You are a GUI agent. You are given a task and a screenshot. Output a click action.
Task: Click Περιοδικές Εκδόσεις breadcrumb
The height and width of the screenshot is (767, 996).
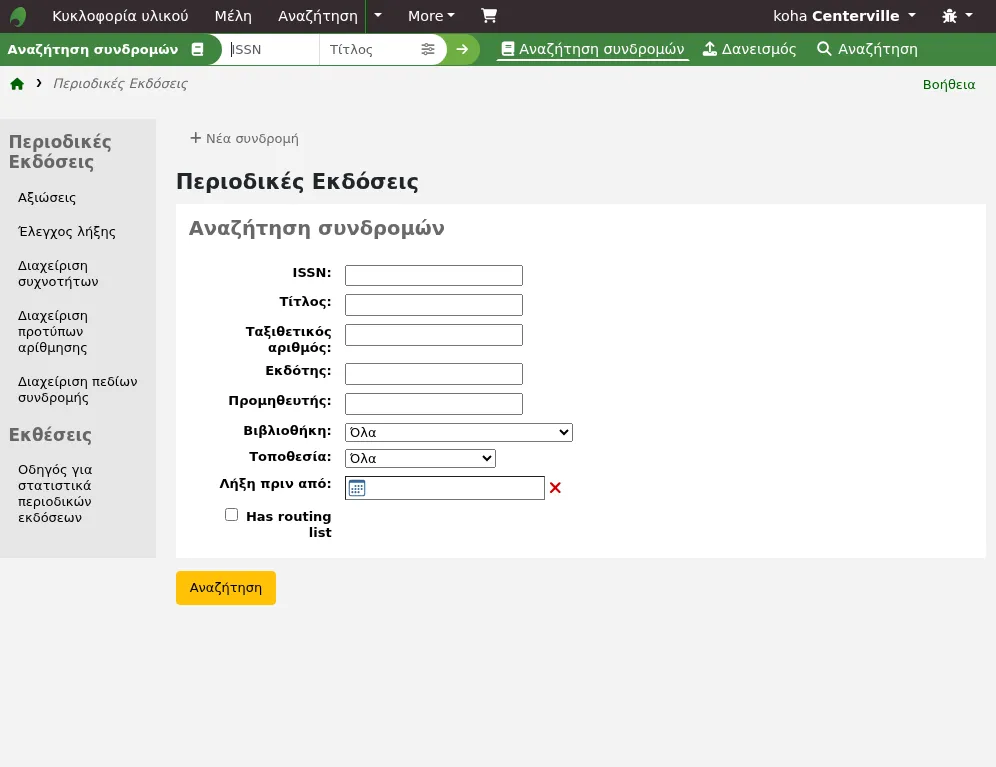click(120, 84)
